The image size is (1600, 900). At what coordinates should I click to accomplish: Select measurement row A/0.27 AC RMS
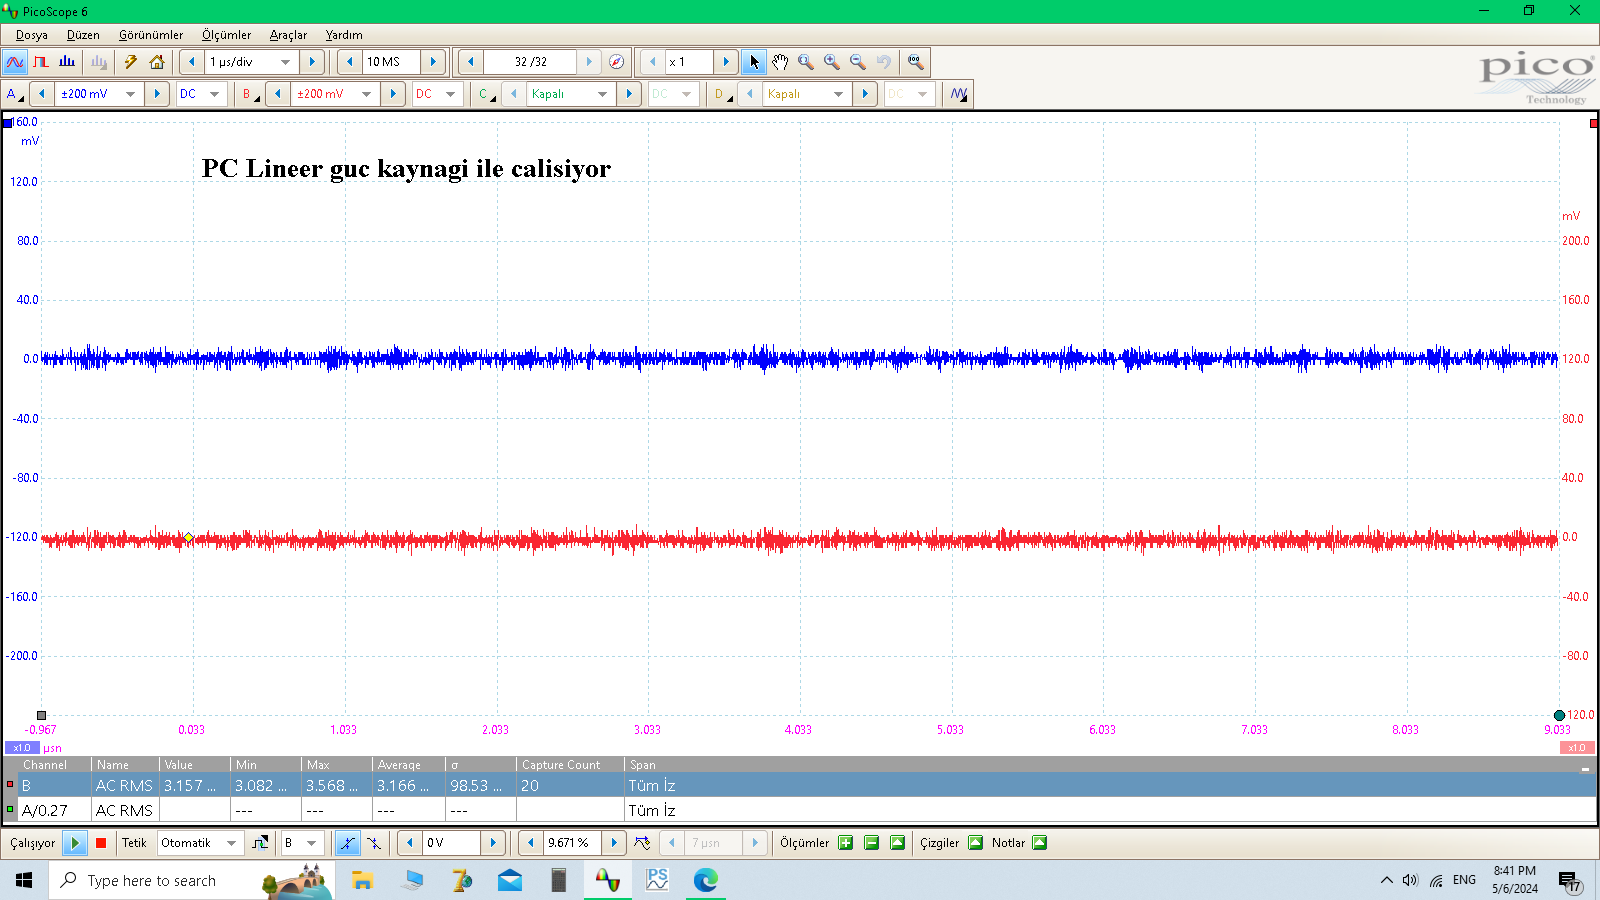click(x=799, y=810)
